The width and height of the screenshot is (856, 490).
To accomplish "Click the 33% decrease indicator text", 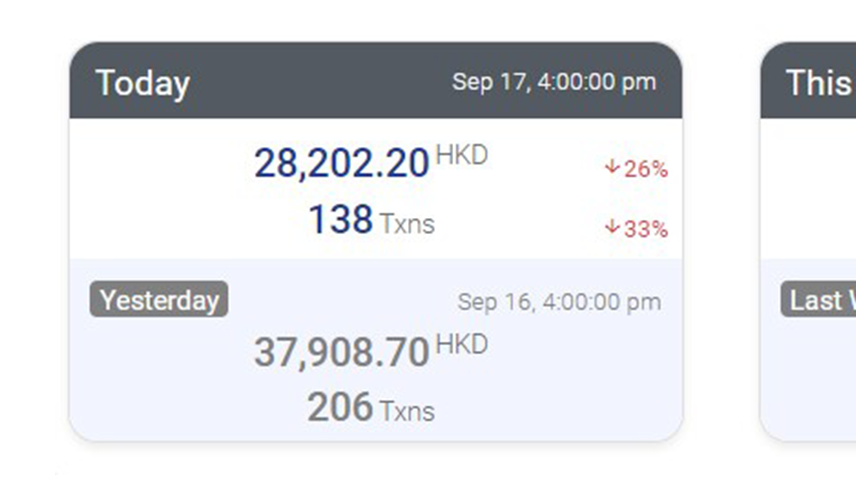I will tap(646, 229).
